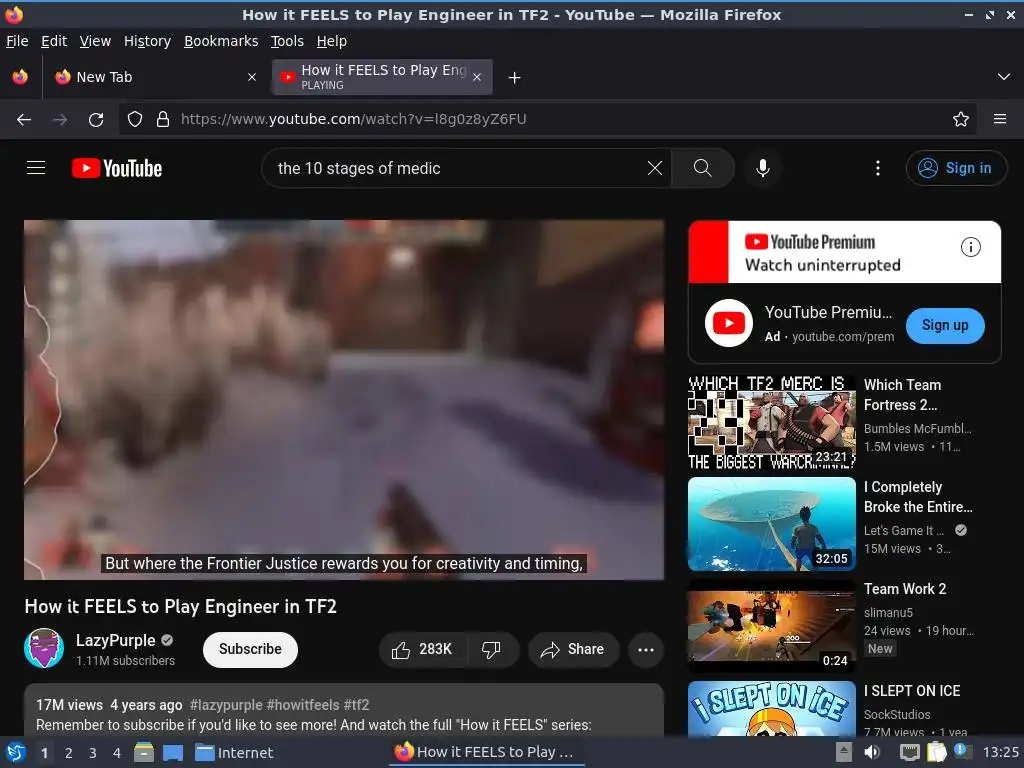Expand the list all tabs chevron
This screenshot has width=1024, height=768.
click(1004, 77)
